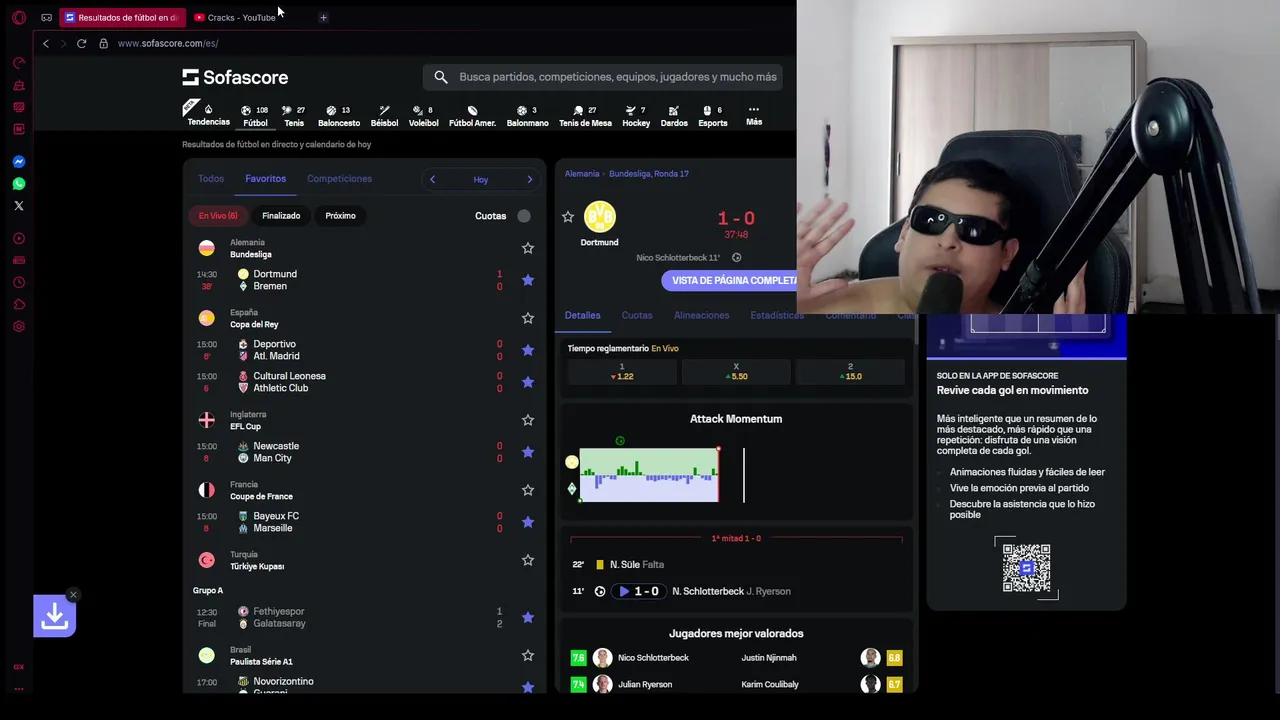Toggle favorite star for Copa del Rey

point(528,318)
